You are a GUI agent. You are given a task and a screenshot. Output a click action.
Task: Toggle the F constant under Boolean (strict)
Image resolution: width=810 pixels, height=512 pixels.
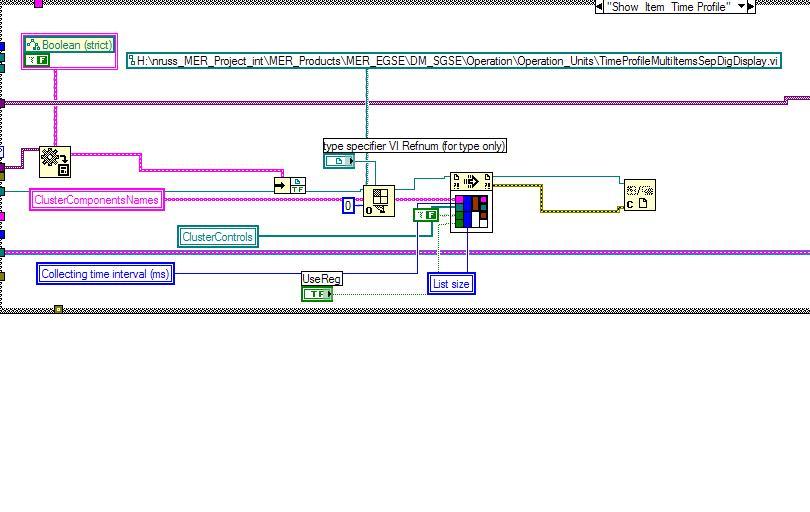[x=37, y=60]
